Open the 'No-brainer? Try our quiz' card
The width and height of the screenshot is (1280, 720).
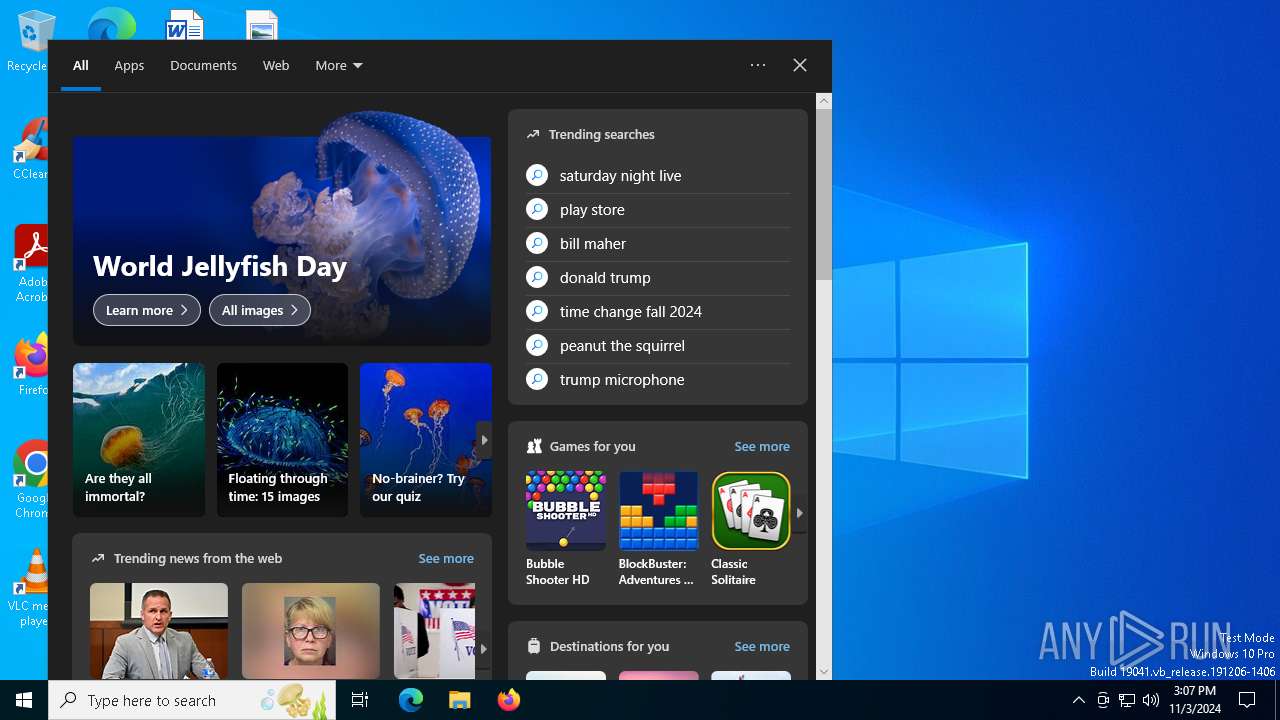tap(426, 440)
